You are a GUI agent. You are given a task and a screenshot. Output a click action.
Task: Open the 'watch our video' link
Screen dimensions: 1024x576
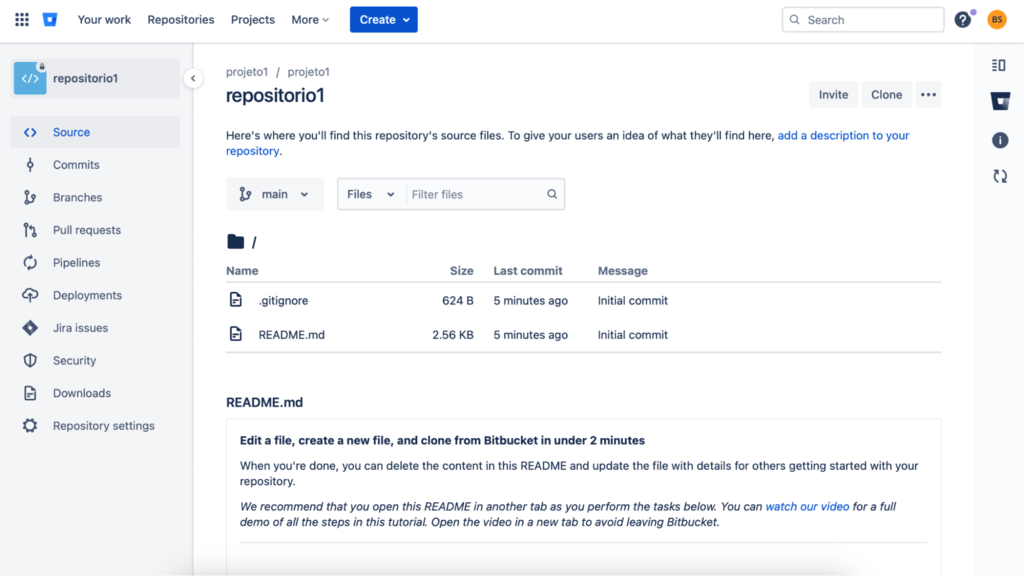(807, 506)
